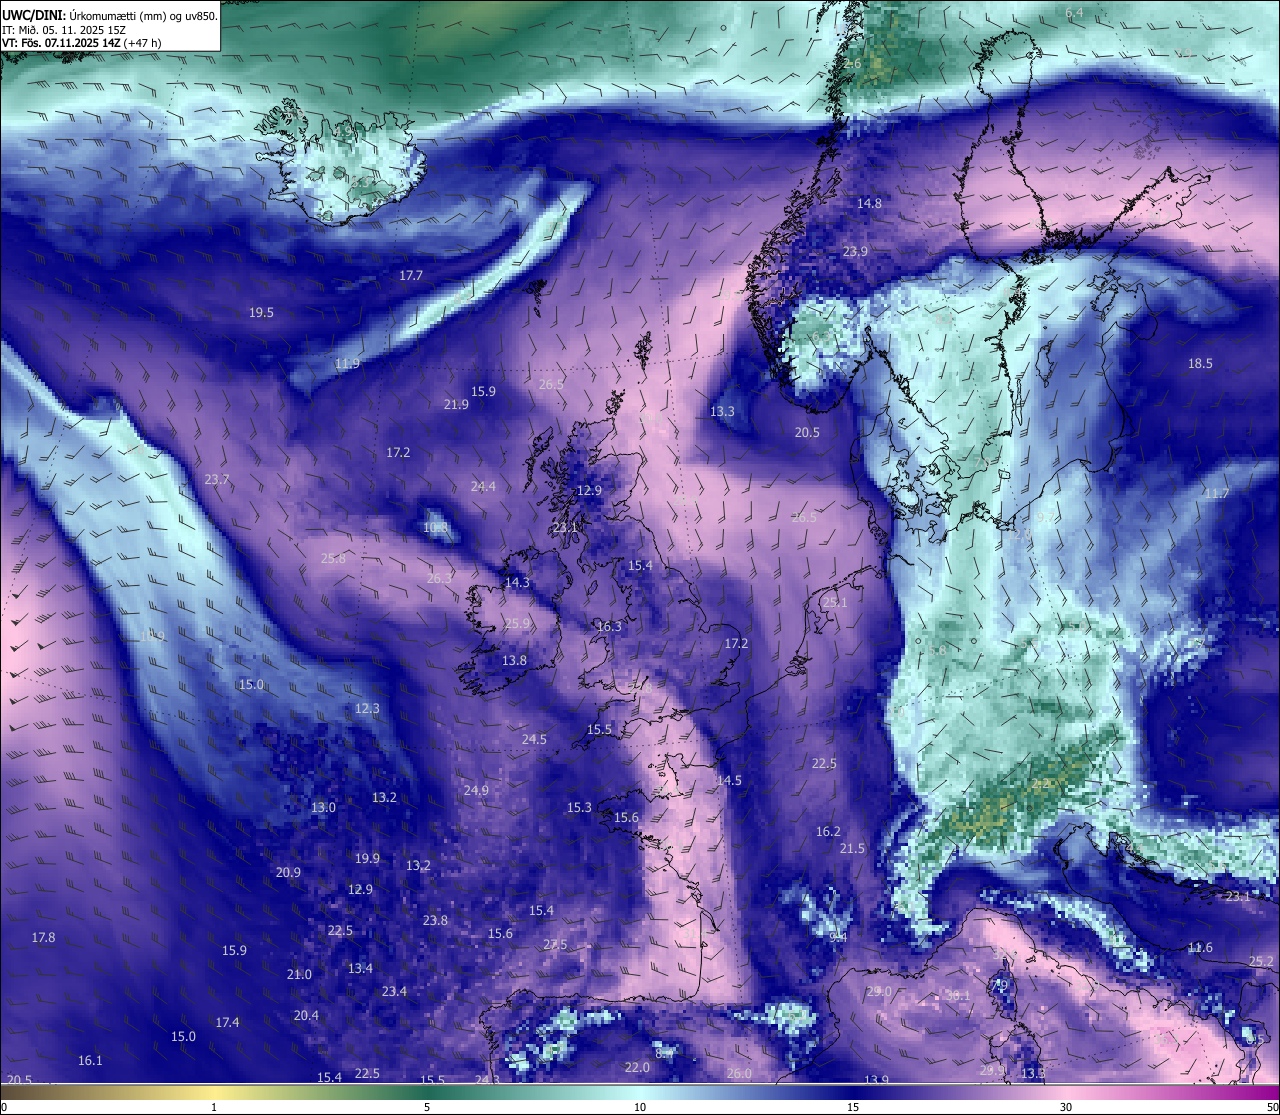The image size is (1280, 1115).
Task: Select the 13.9 value at the bottom edge
Action: click(x=876, y=1081)
